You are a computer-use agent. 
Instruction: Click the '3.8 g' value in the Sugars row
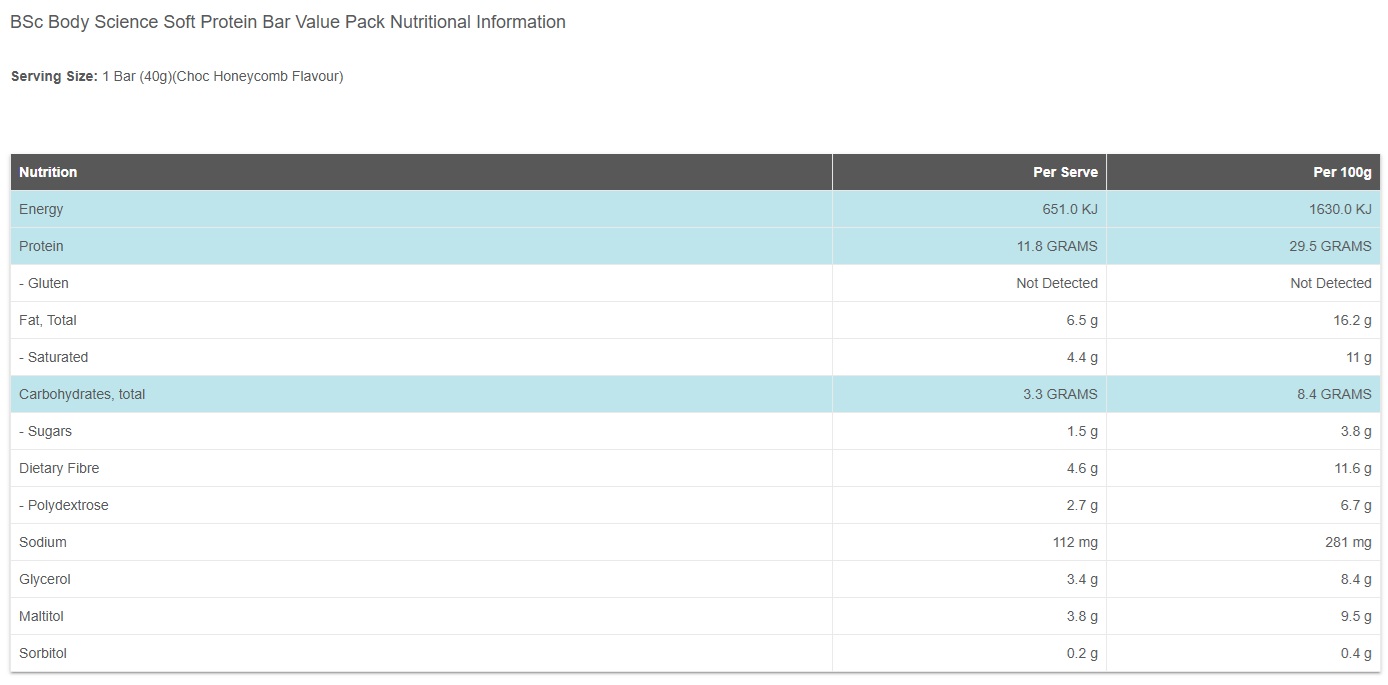[x=1356, y=431]
